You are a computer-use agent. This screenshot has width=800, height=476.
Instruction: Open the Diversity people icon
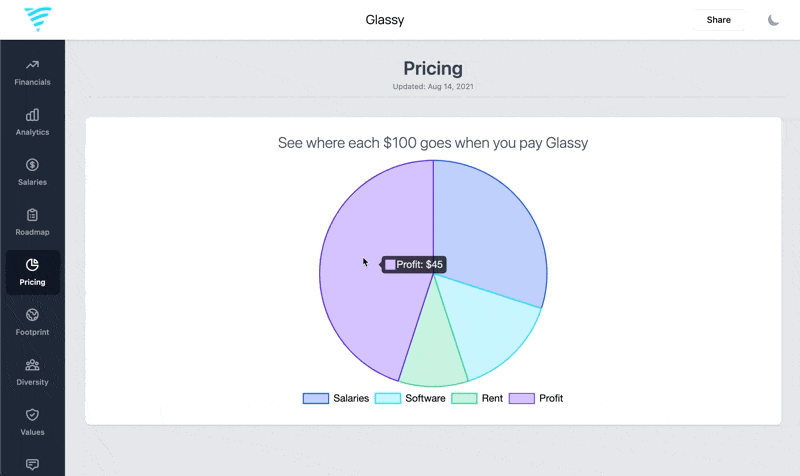coord(32,365)
